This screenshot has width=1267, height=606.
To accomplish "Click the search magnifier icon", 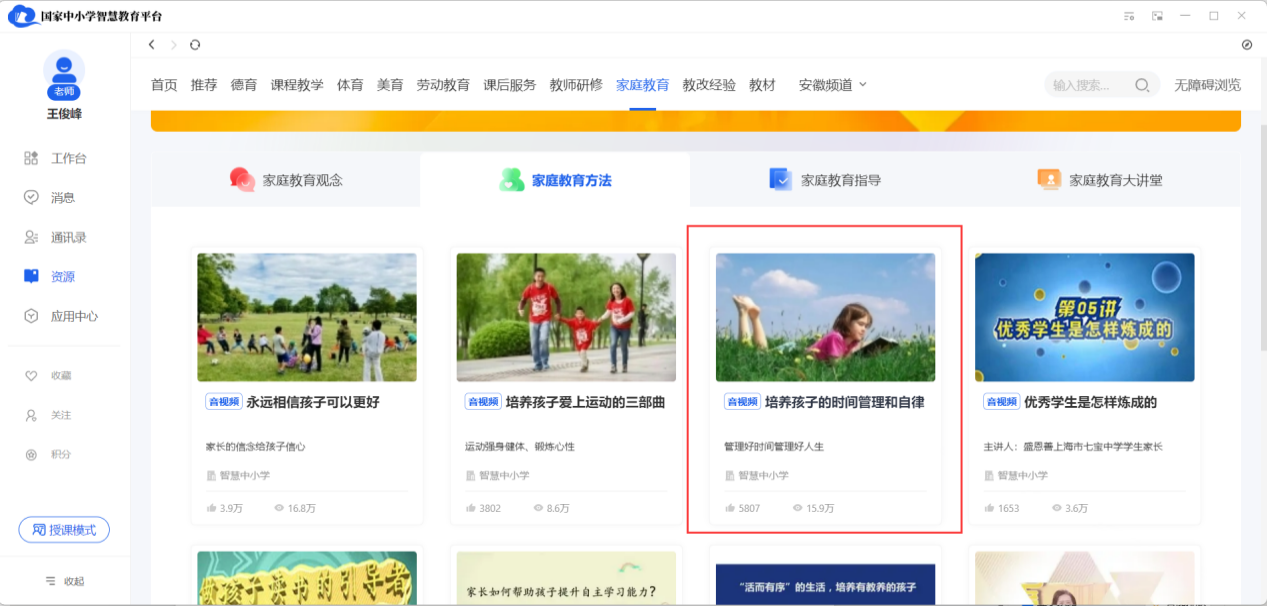I will [x=1141, y=85].
